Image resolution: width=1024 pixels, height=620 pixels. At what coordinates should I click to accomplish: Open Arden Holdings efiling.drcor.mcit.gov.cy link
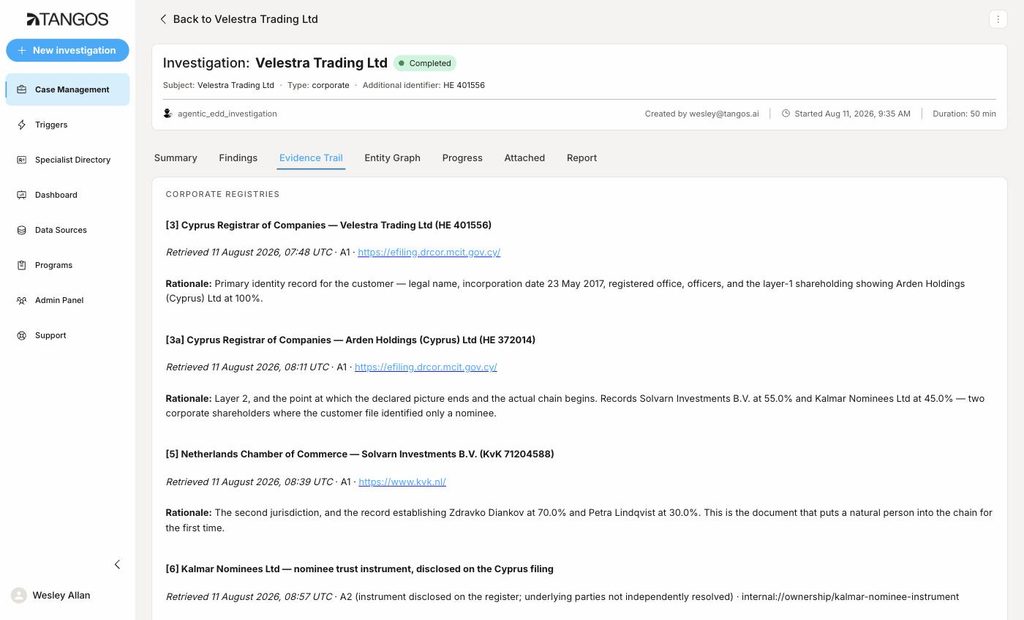[426, 367]
